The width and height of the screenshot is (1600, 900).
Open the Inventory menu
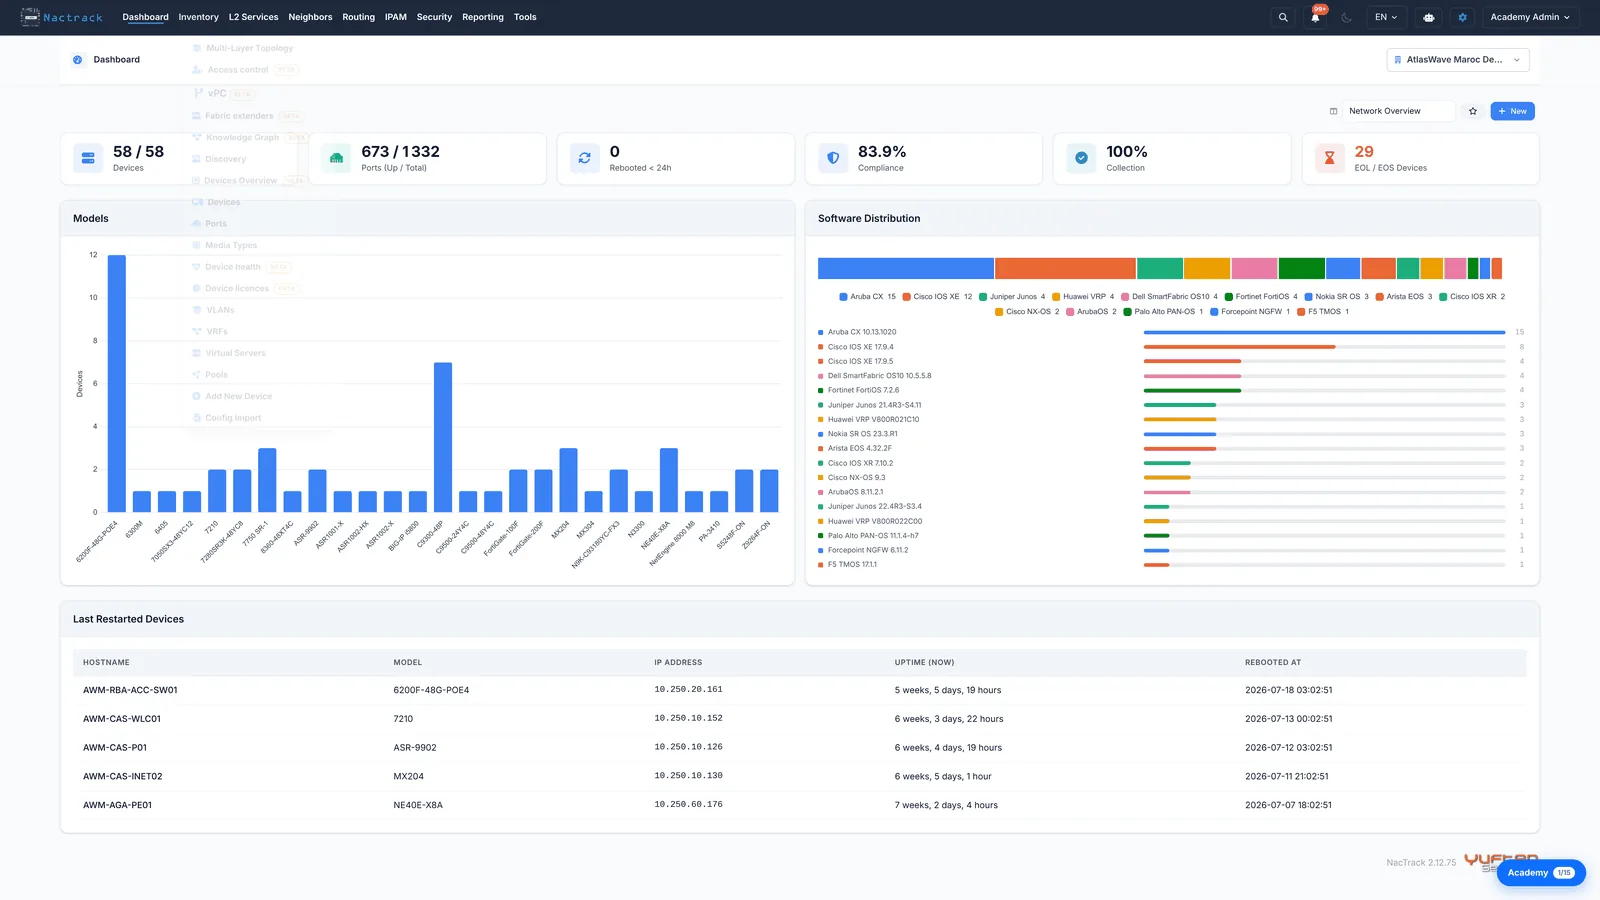click(198, 17)
